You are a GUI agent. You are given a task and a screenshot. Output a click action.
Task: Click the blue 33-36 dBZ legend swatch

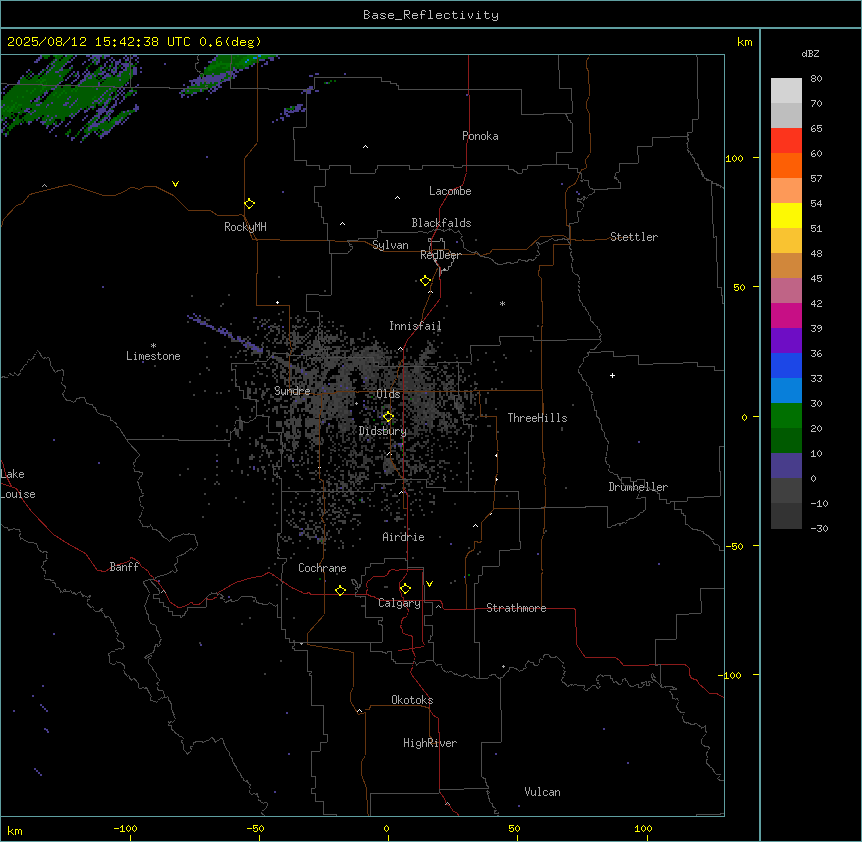coord(786,365)
